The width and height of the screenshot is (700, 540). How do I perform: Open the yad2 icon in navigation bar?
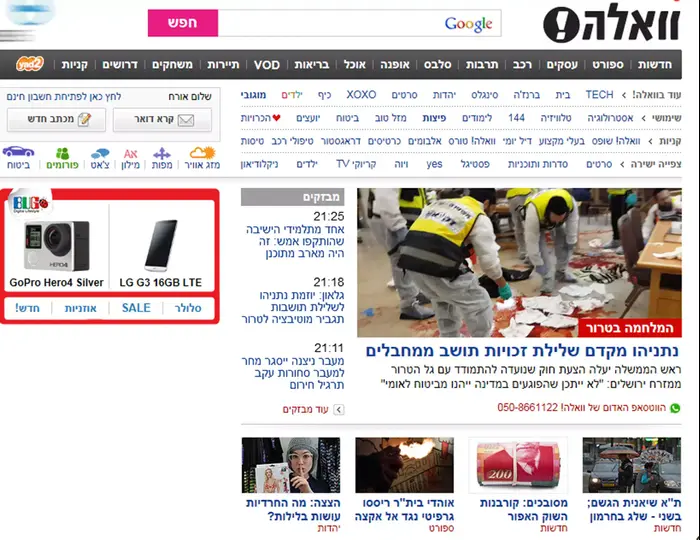pos(30,64)
